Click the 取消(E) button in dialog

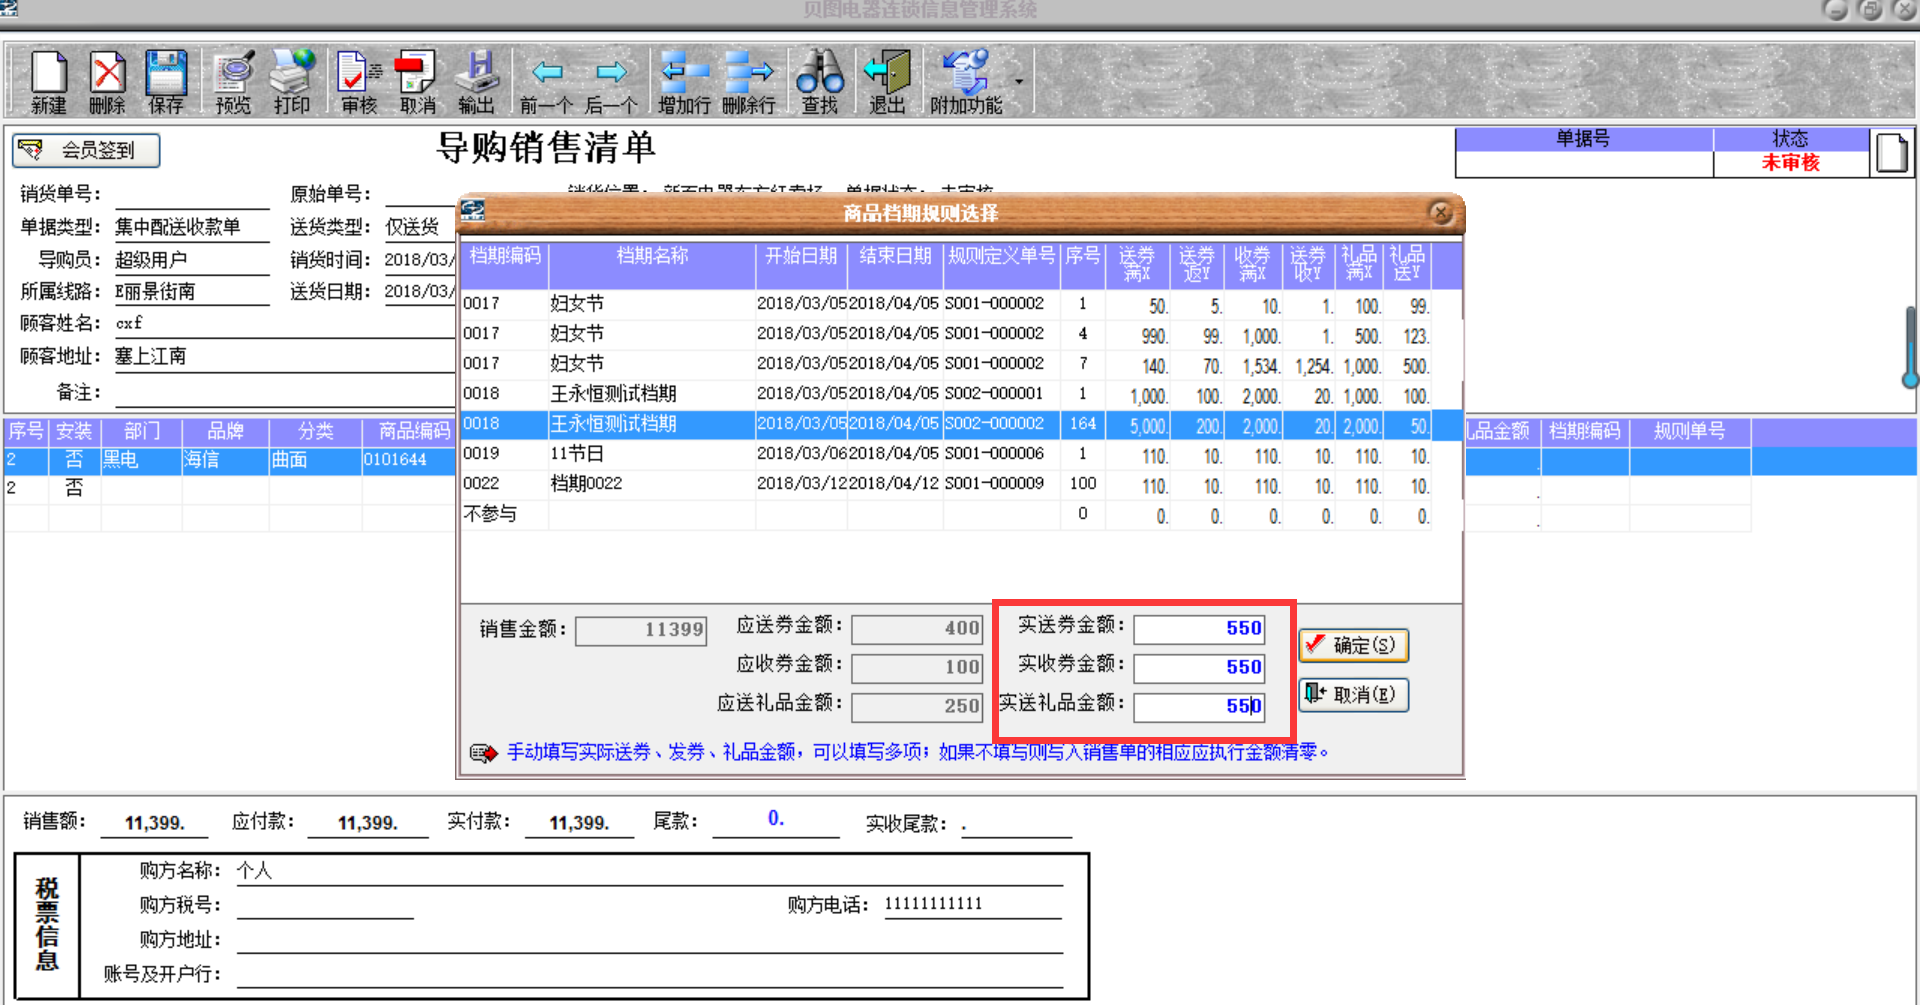1354,694
